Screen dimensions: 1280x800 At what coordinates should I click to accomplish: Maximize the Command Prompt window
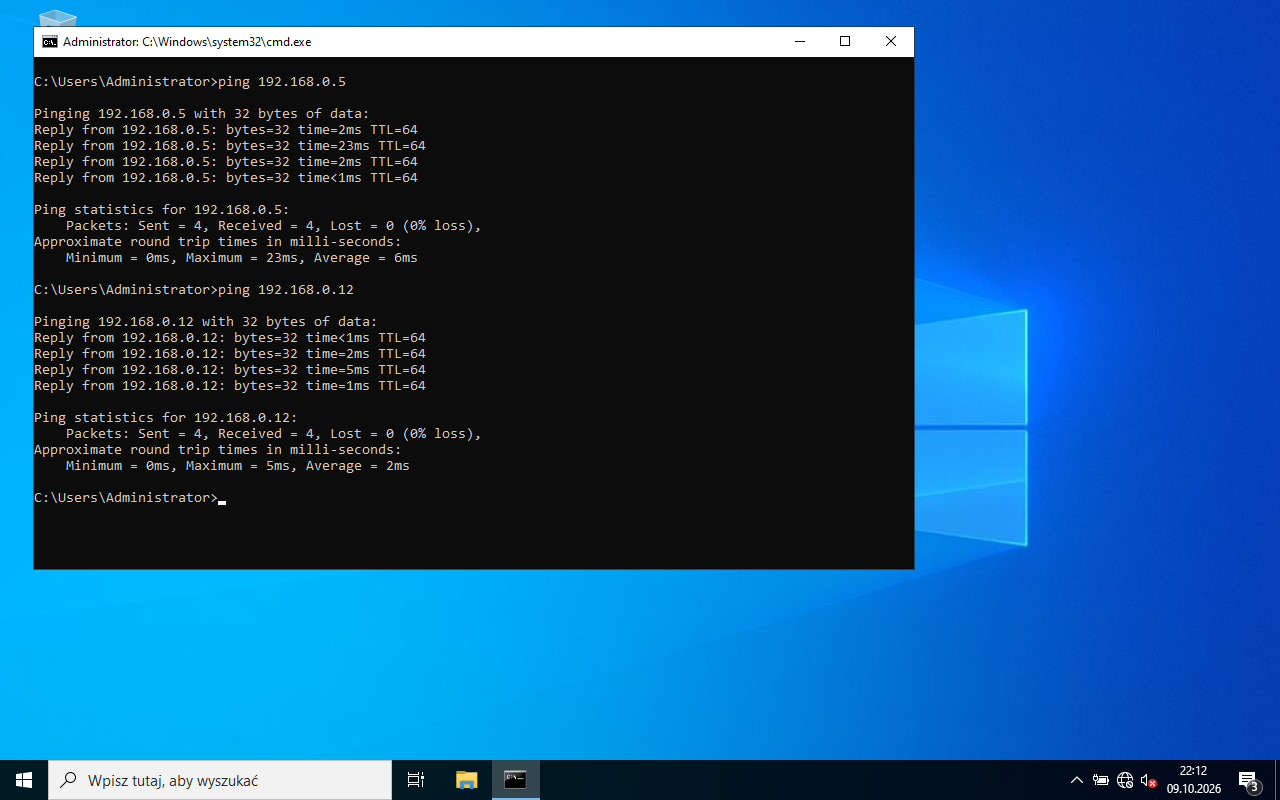[x=845, y=41]
